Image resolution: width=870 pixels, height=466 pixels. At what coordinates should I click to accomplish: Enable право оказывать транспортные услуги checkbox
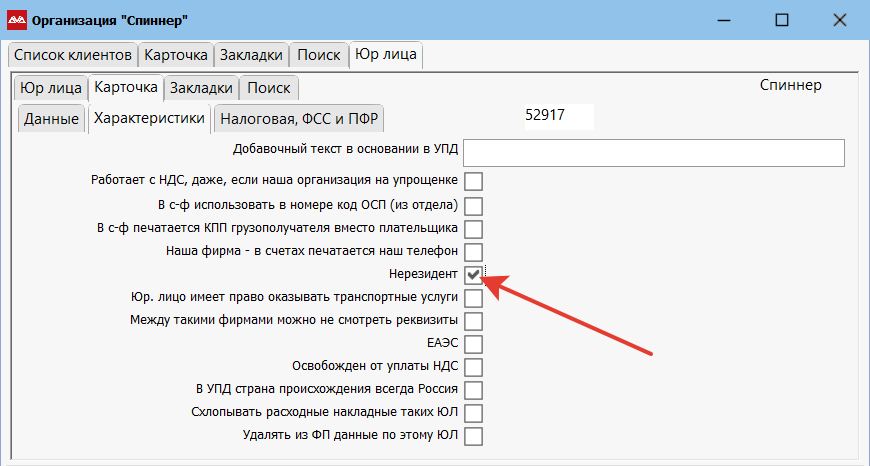(473, 297)
